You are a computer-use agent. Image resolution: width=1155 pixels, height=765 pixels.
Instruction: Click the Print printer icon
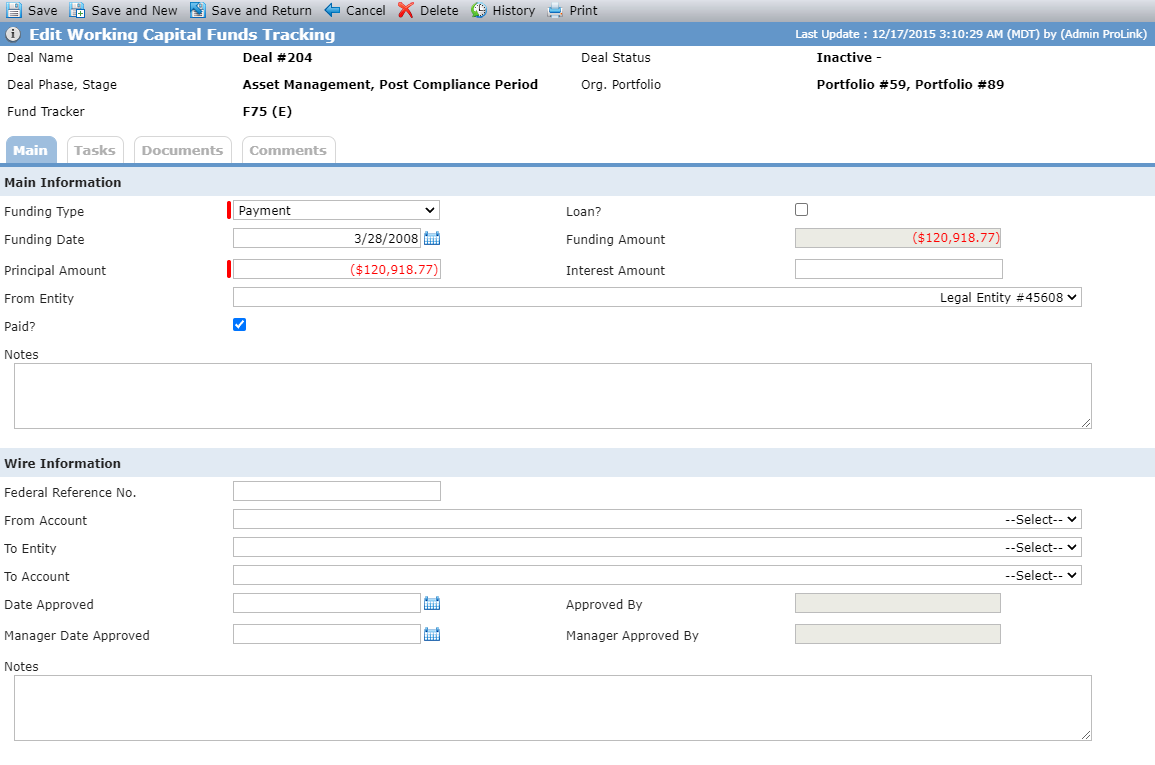[555, 10]
